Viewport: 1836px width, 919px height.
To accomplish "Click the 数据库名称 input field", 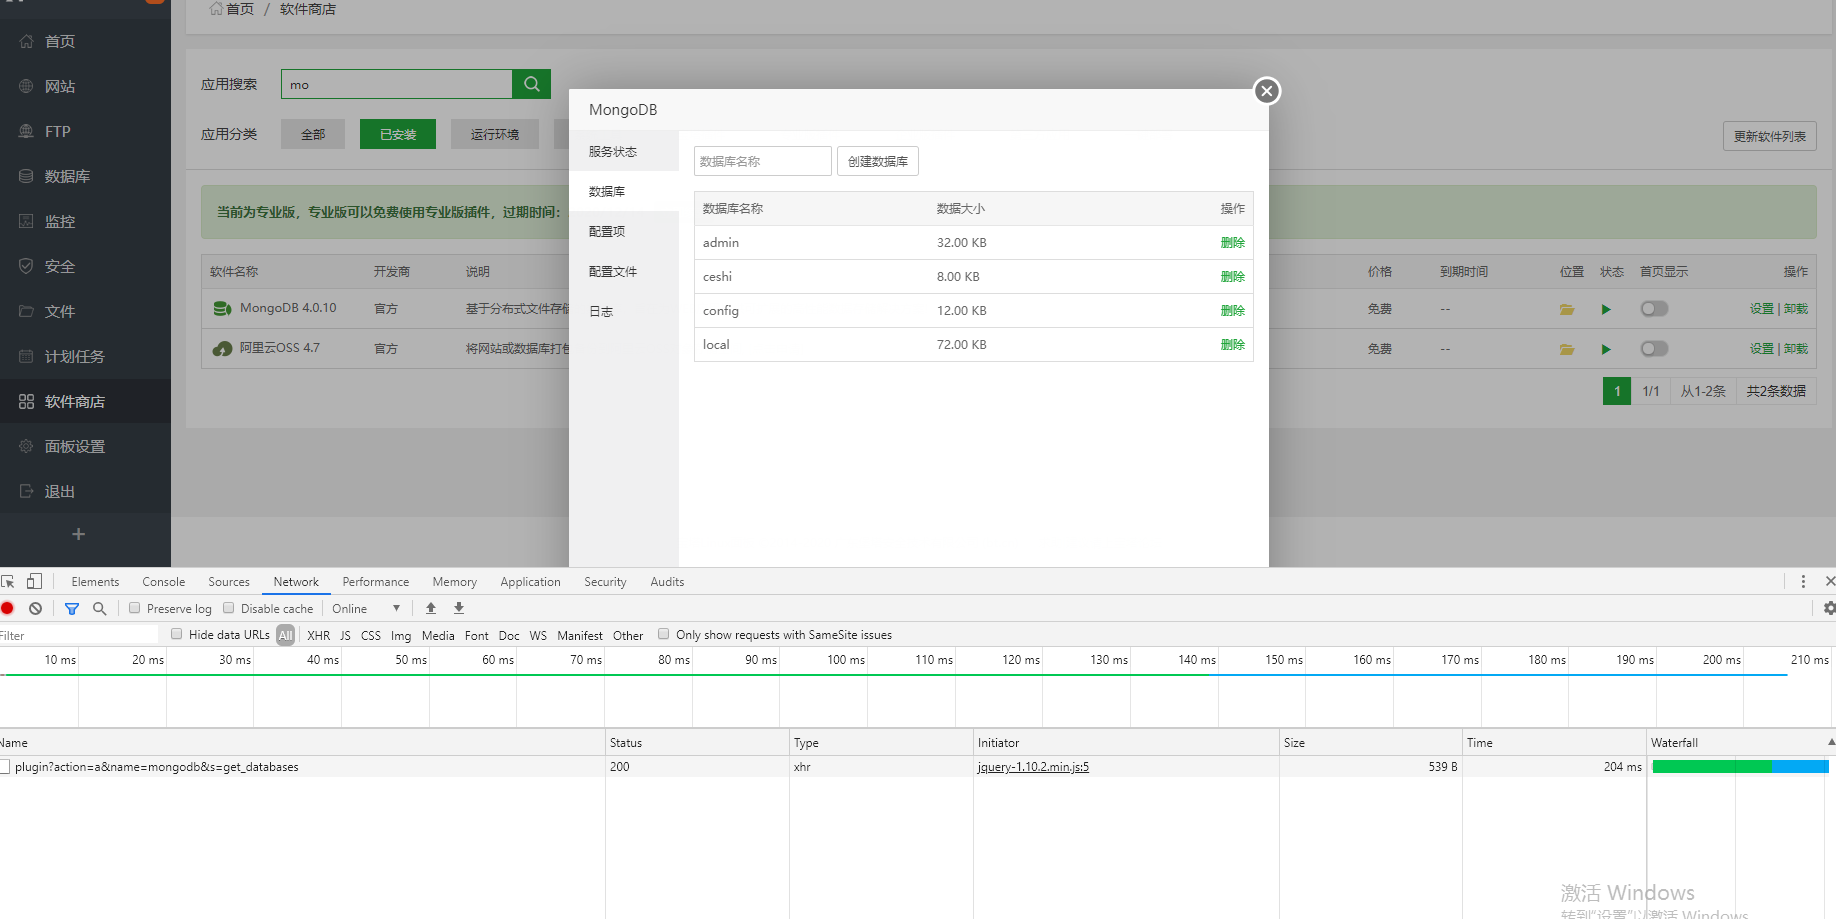I will tap(763, 161).
